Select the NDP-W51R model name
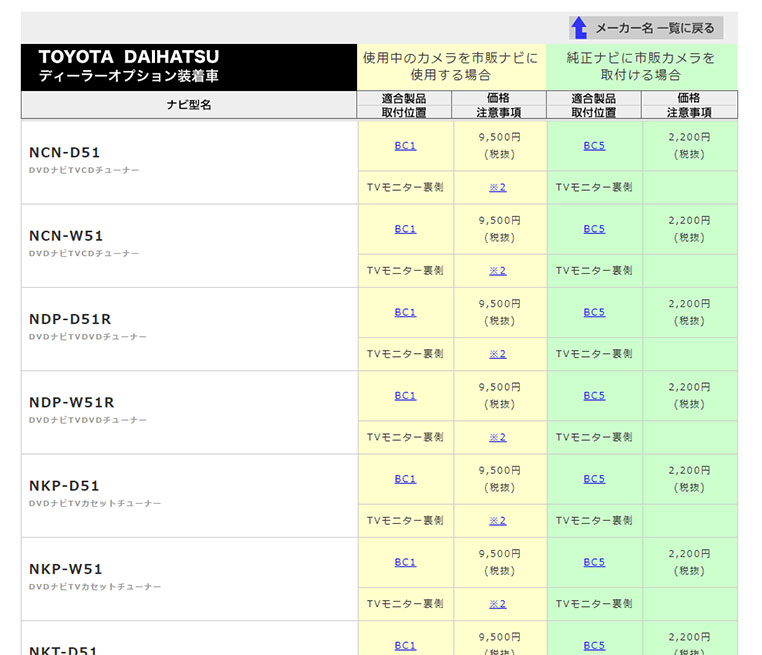Viewport: 762px width, 655px height. coord(72,403)
